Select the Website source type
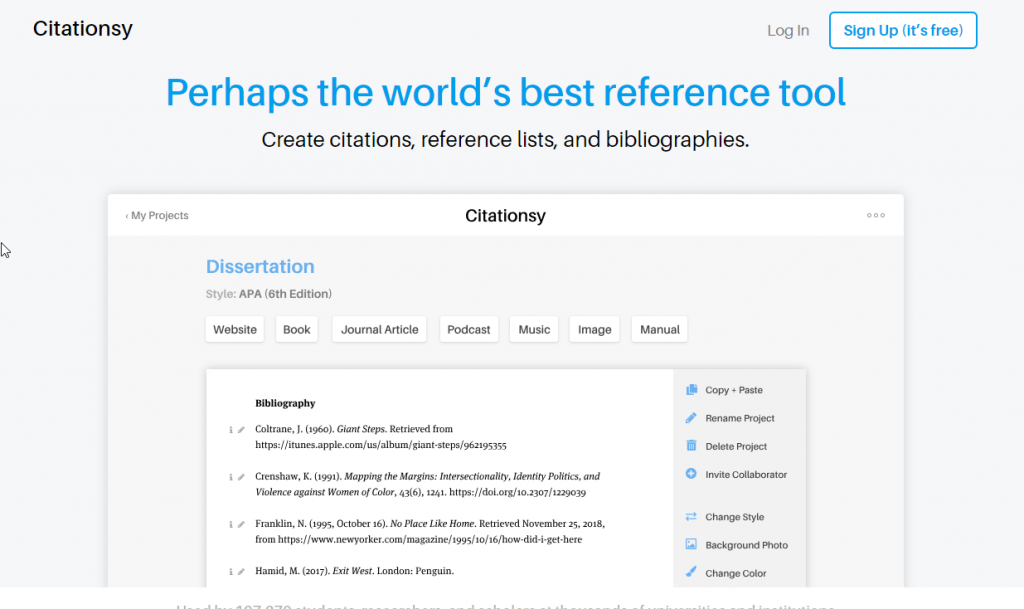This screenshot has width=1024, height=609. click(x=234, y=329)
